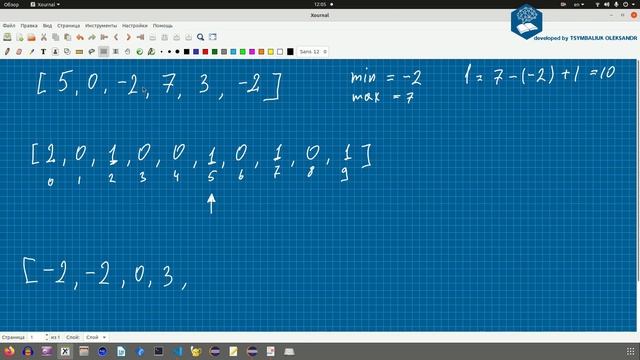Click the Redo arrow icon
Screen dimensions: 640x360
point(92,37)
